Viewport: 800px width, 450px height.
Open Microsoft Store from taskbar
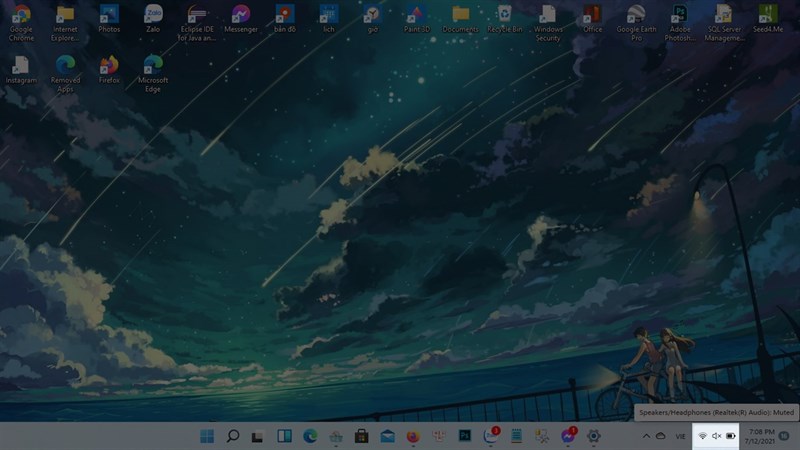pyautogui.click(x=361, y=436)
